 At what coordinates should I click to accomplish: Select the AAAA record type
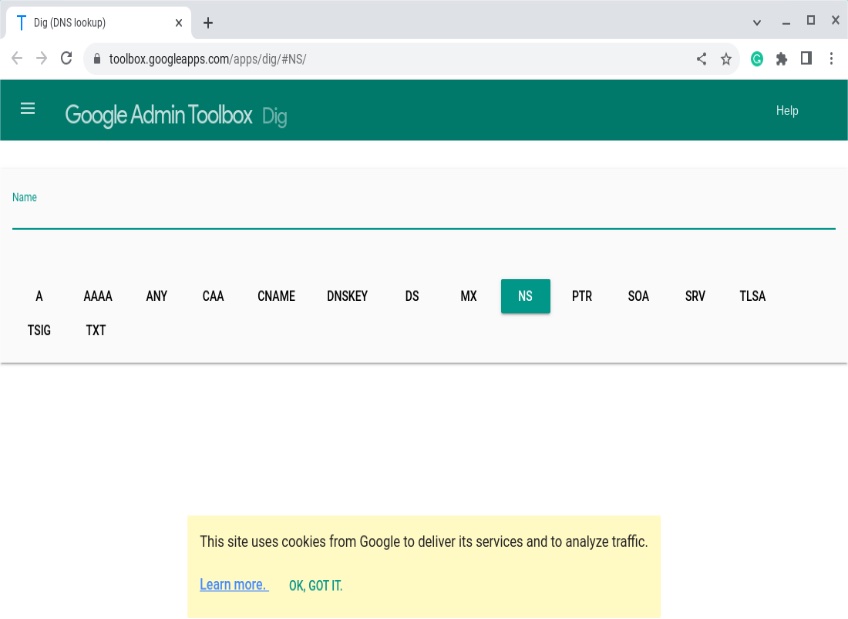click(x=98, y=296)
